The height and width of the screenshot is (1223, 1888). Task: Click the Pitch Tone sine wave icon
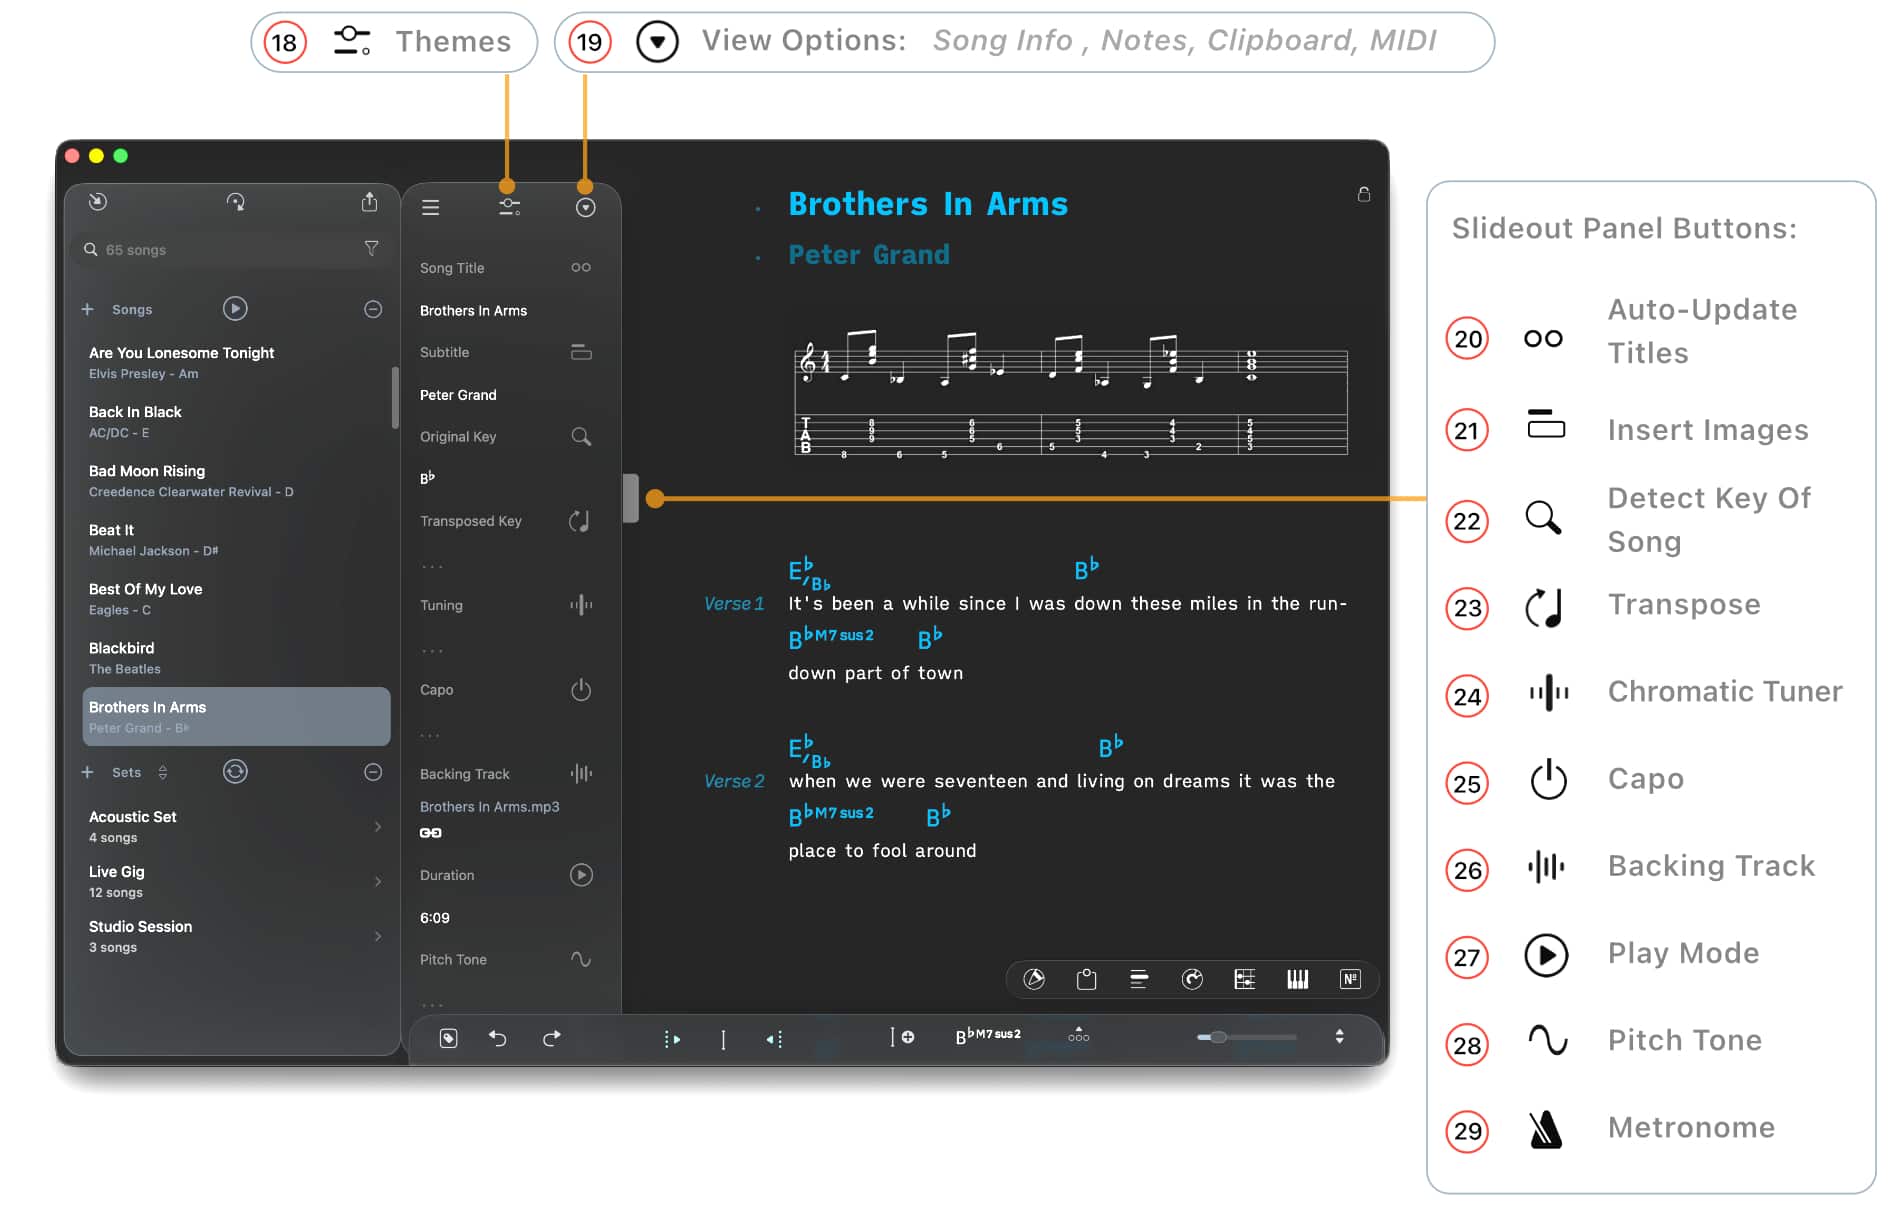[x=581, y=959]
